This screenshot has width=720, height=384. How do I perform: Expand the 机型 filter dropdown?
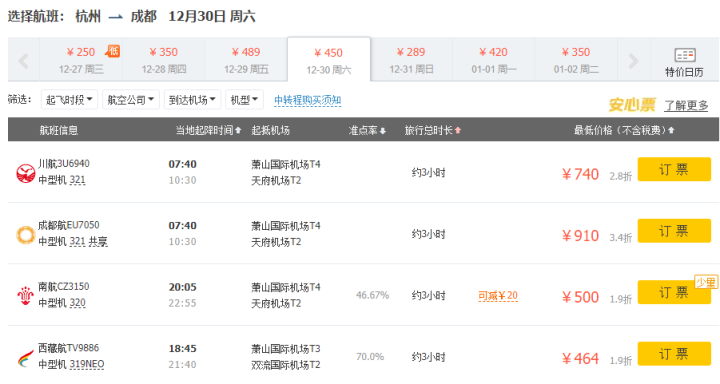(x=244, y=99)
